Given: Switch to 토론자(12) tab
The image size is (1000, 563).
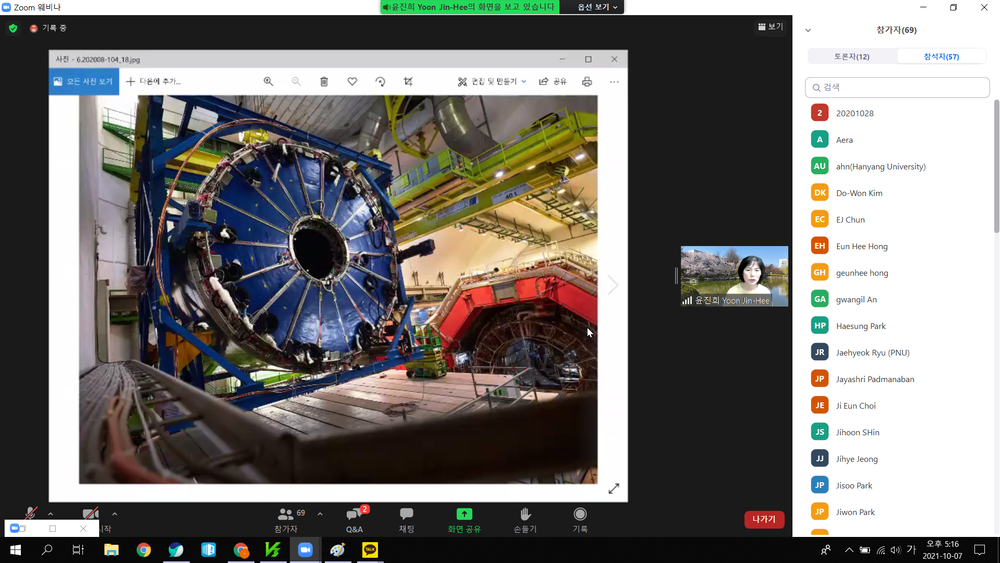Looking at the screenshot, I should pos(852,57).
